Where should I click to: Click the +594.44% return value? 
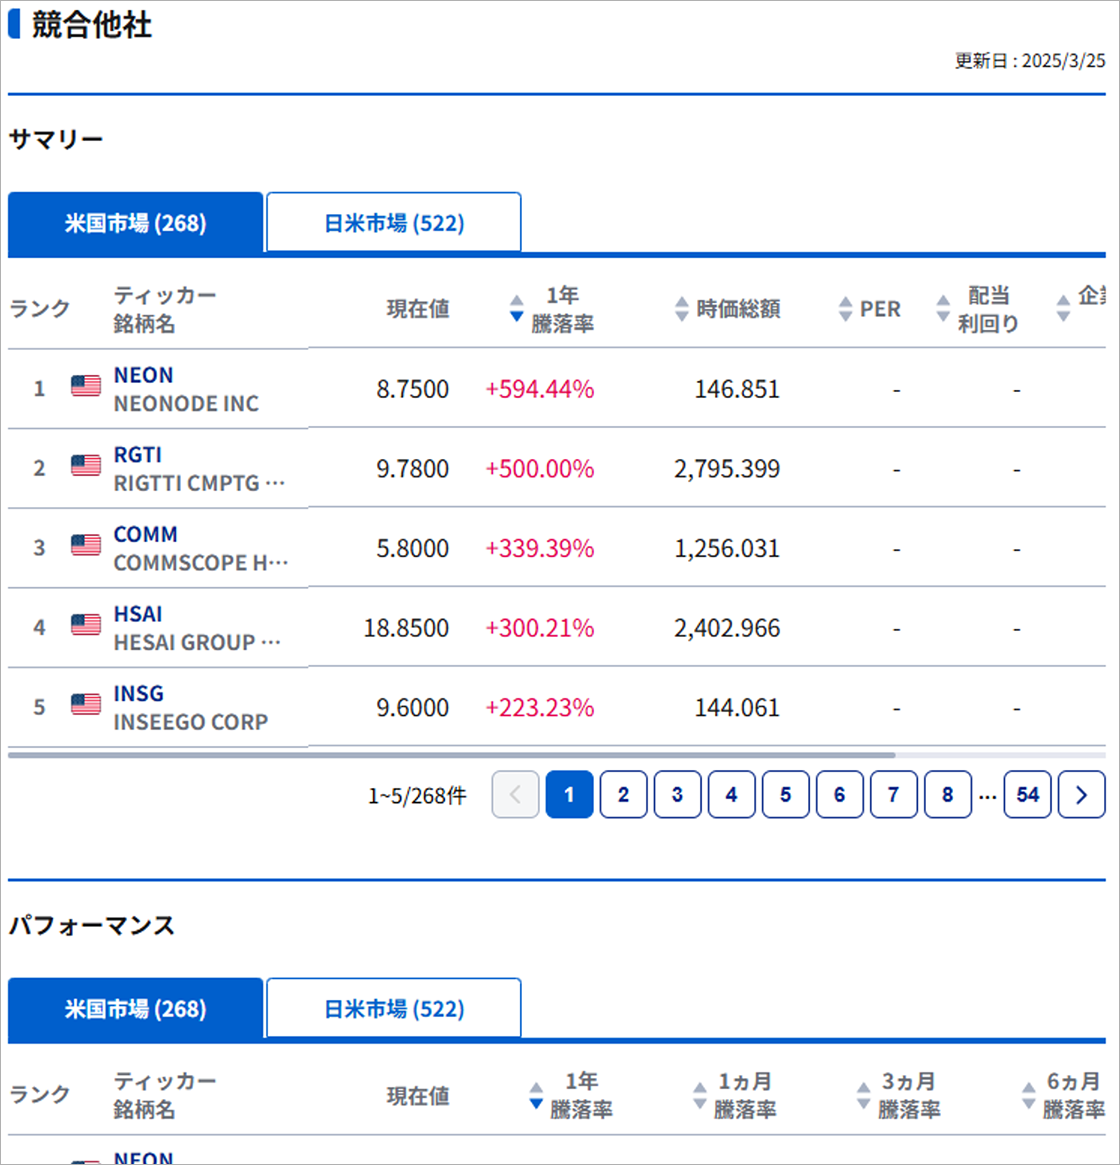[x=540, y=389]
